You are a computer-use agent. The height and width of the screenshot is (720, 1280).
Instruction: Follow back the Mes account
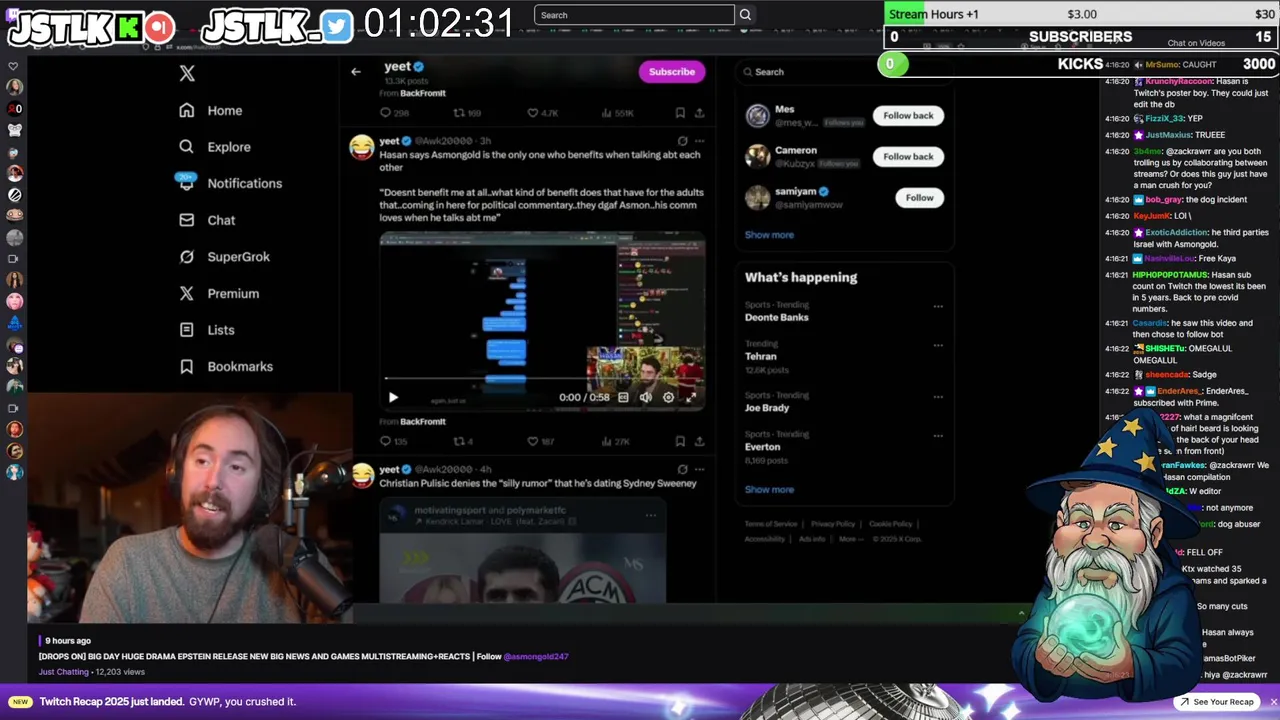[x=908, y=116]
